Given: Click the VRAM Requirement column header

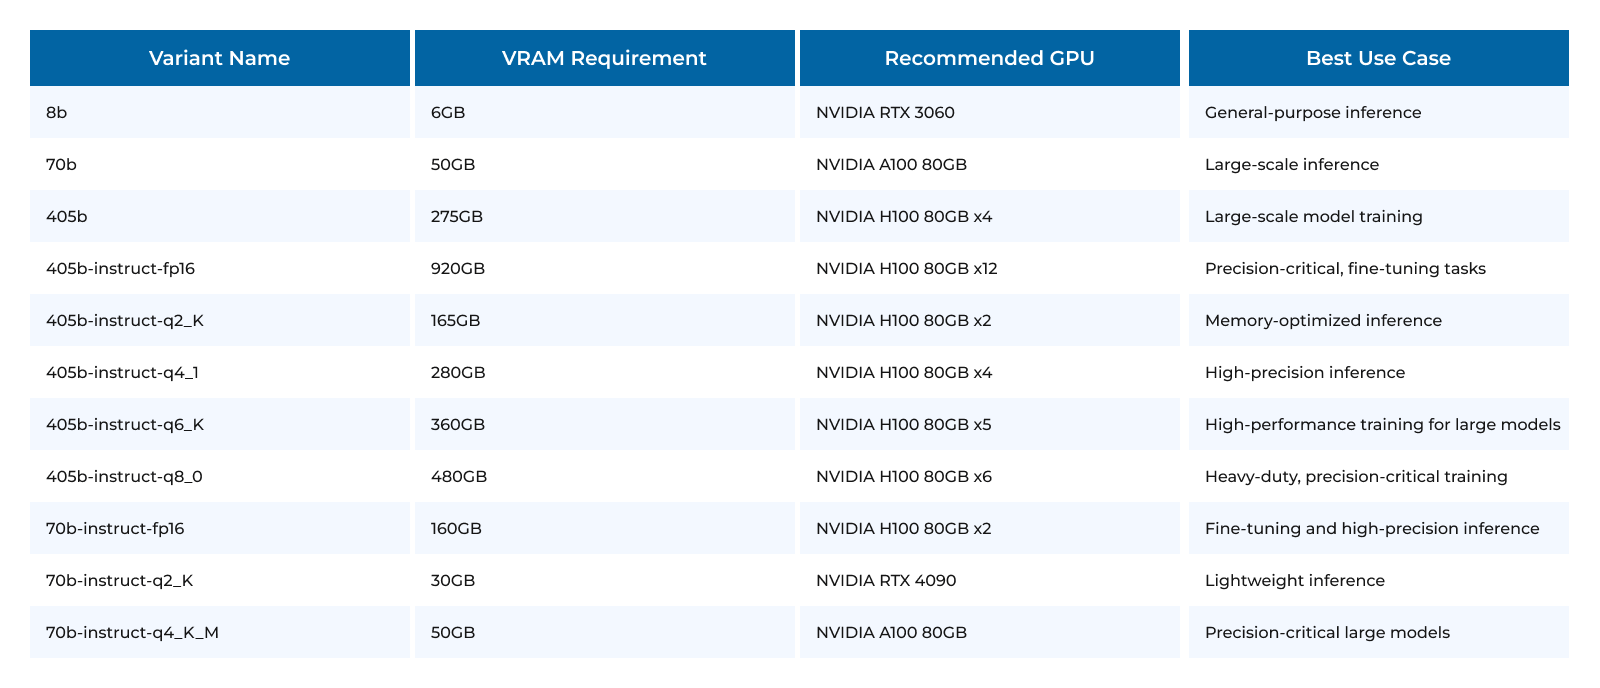Looking at the screenshot, I should [604, 58].
